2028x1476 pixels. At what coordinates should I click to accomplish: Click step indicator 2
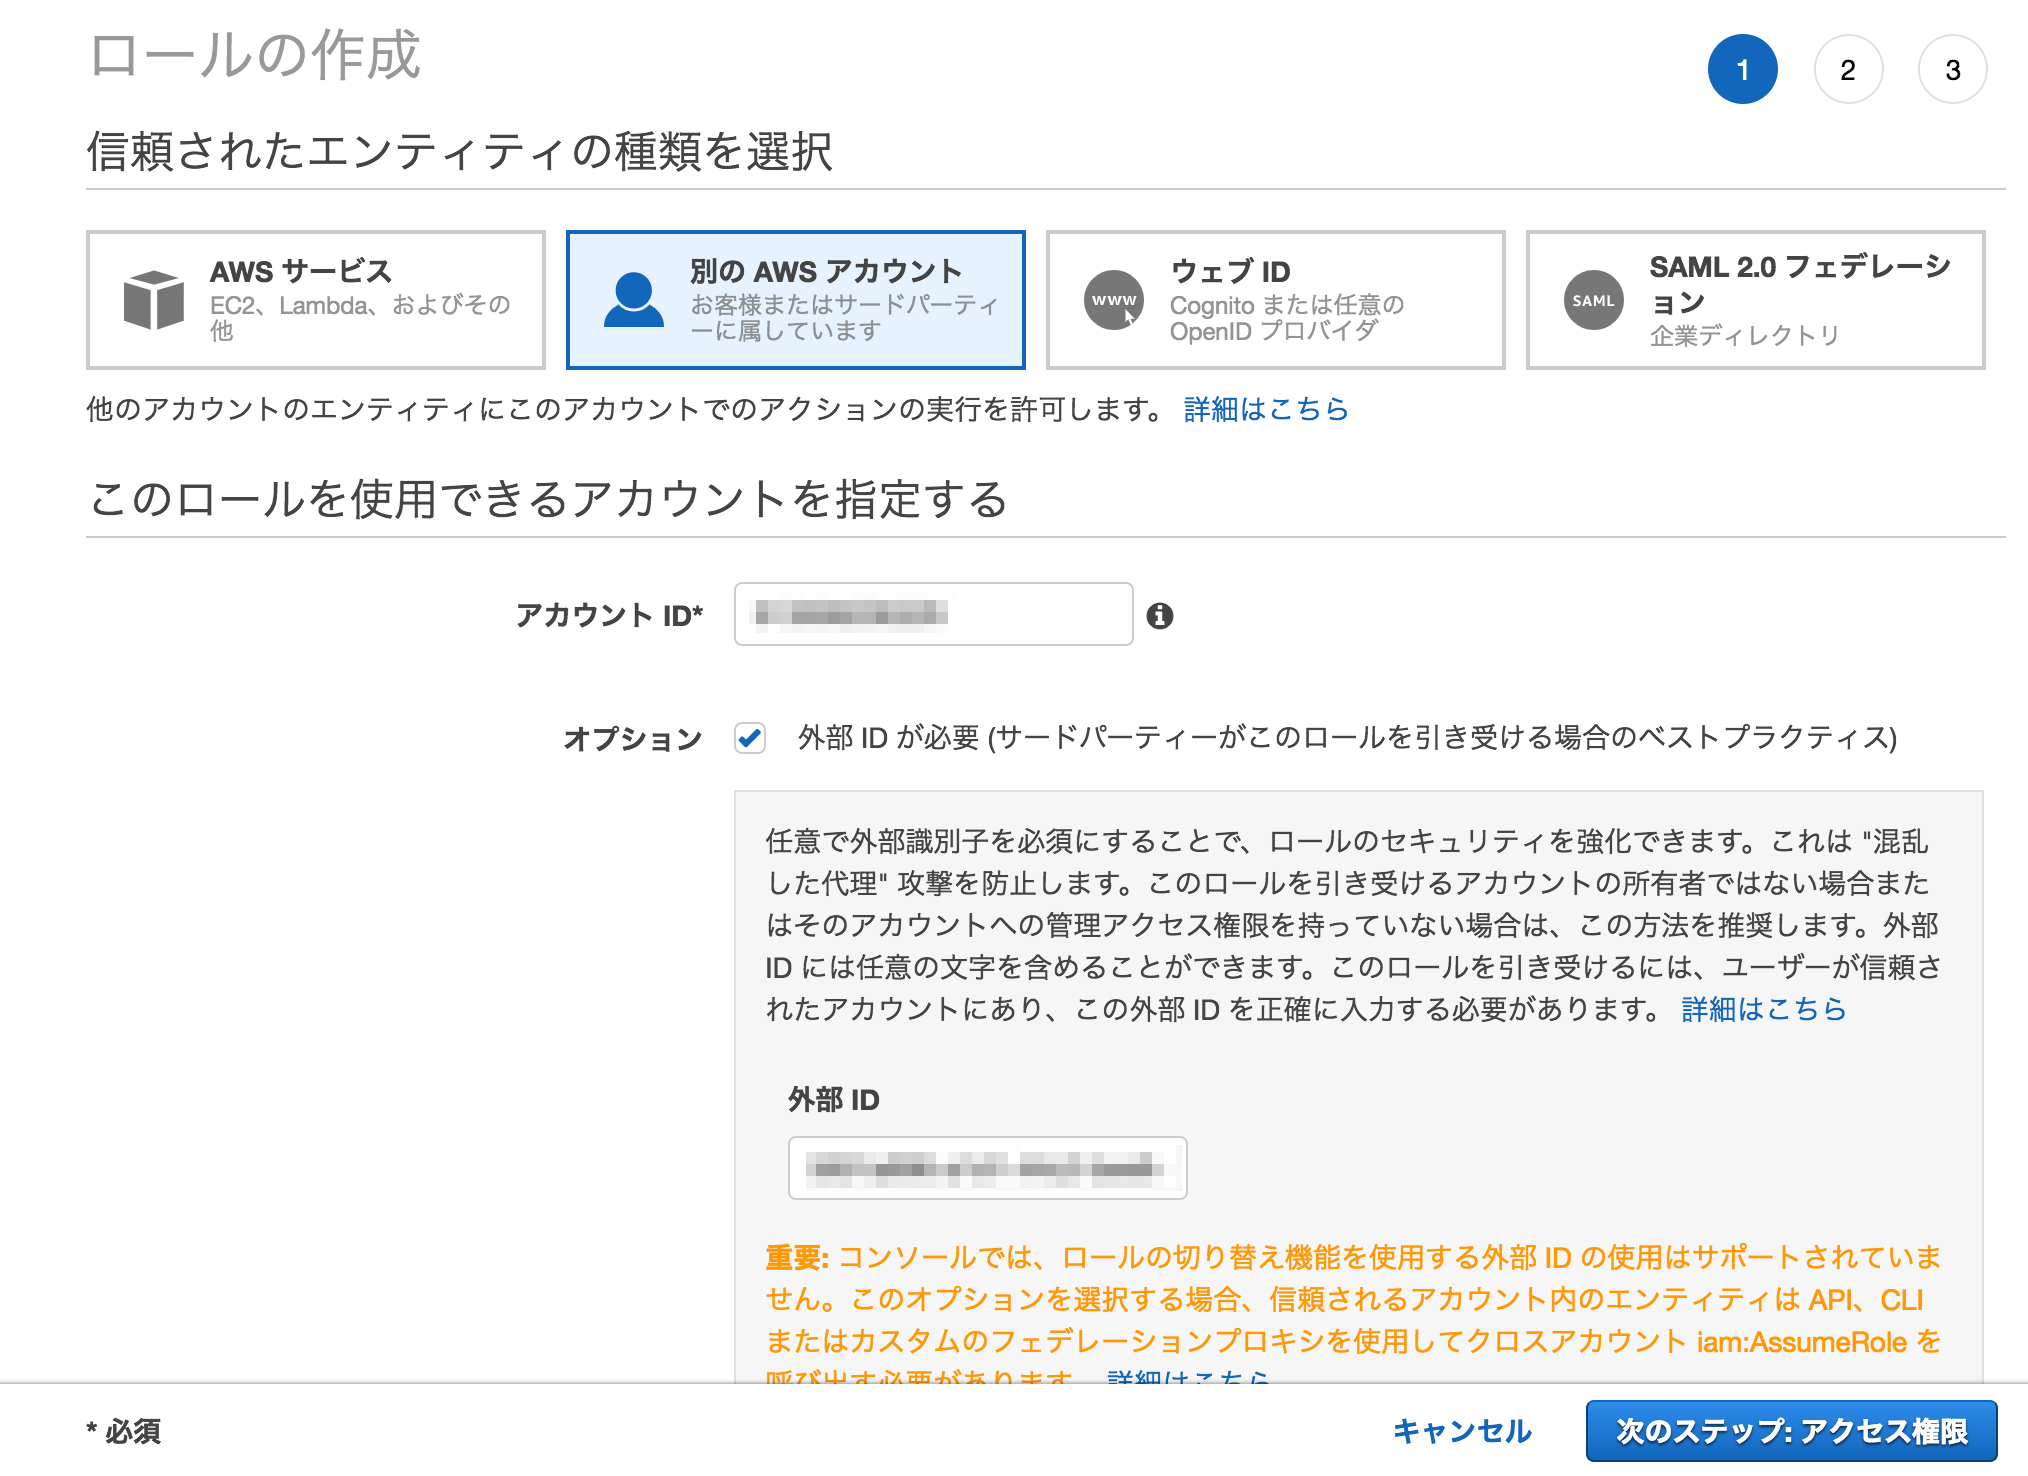click(1848, 69)
